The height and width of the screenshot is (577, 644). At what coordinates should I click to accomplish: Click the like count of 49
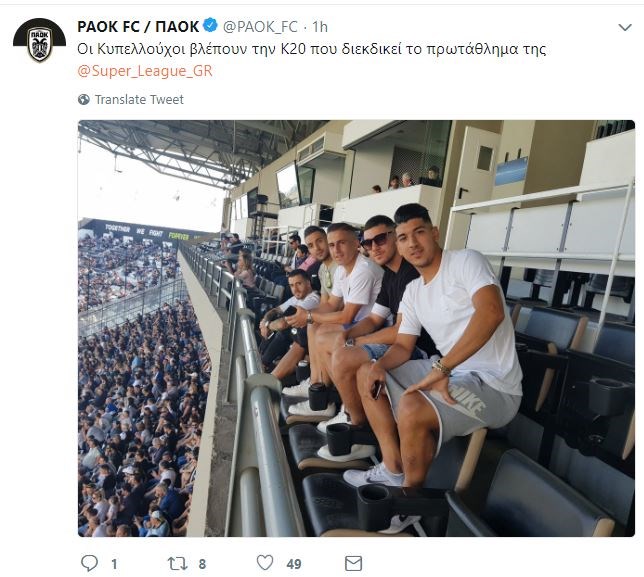coord(294,564)
